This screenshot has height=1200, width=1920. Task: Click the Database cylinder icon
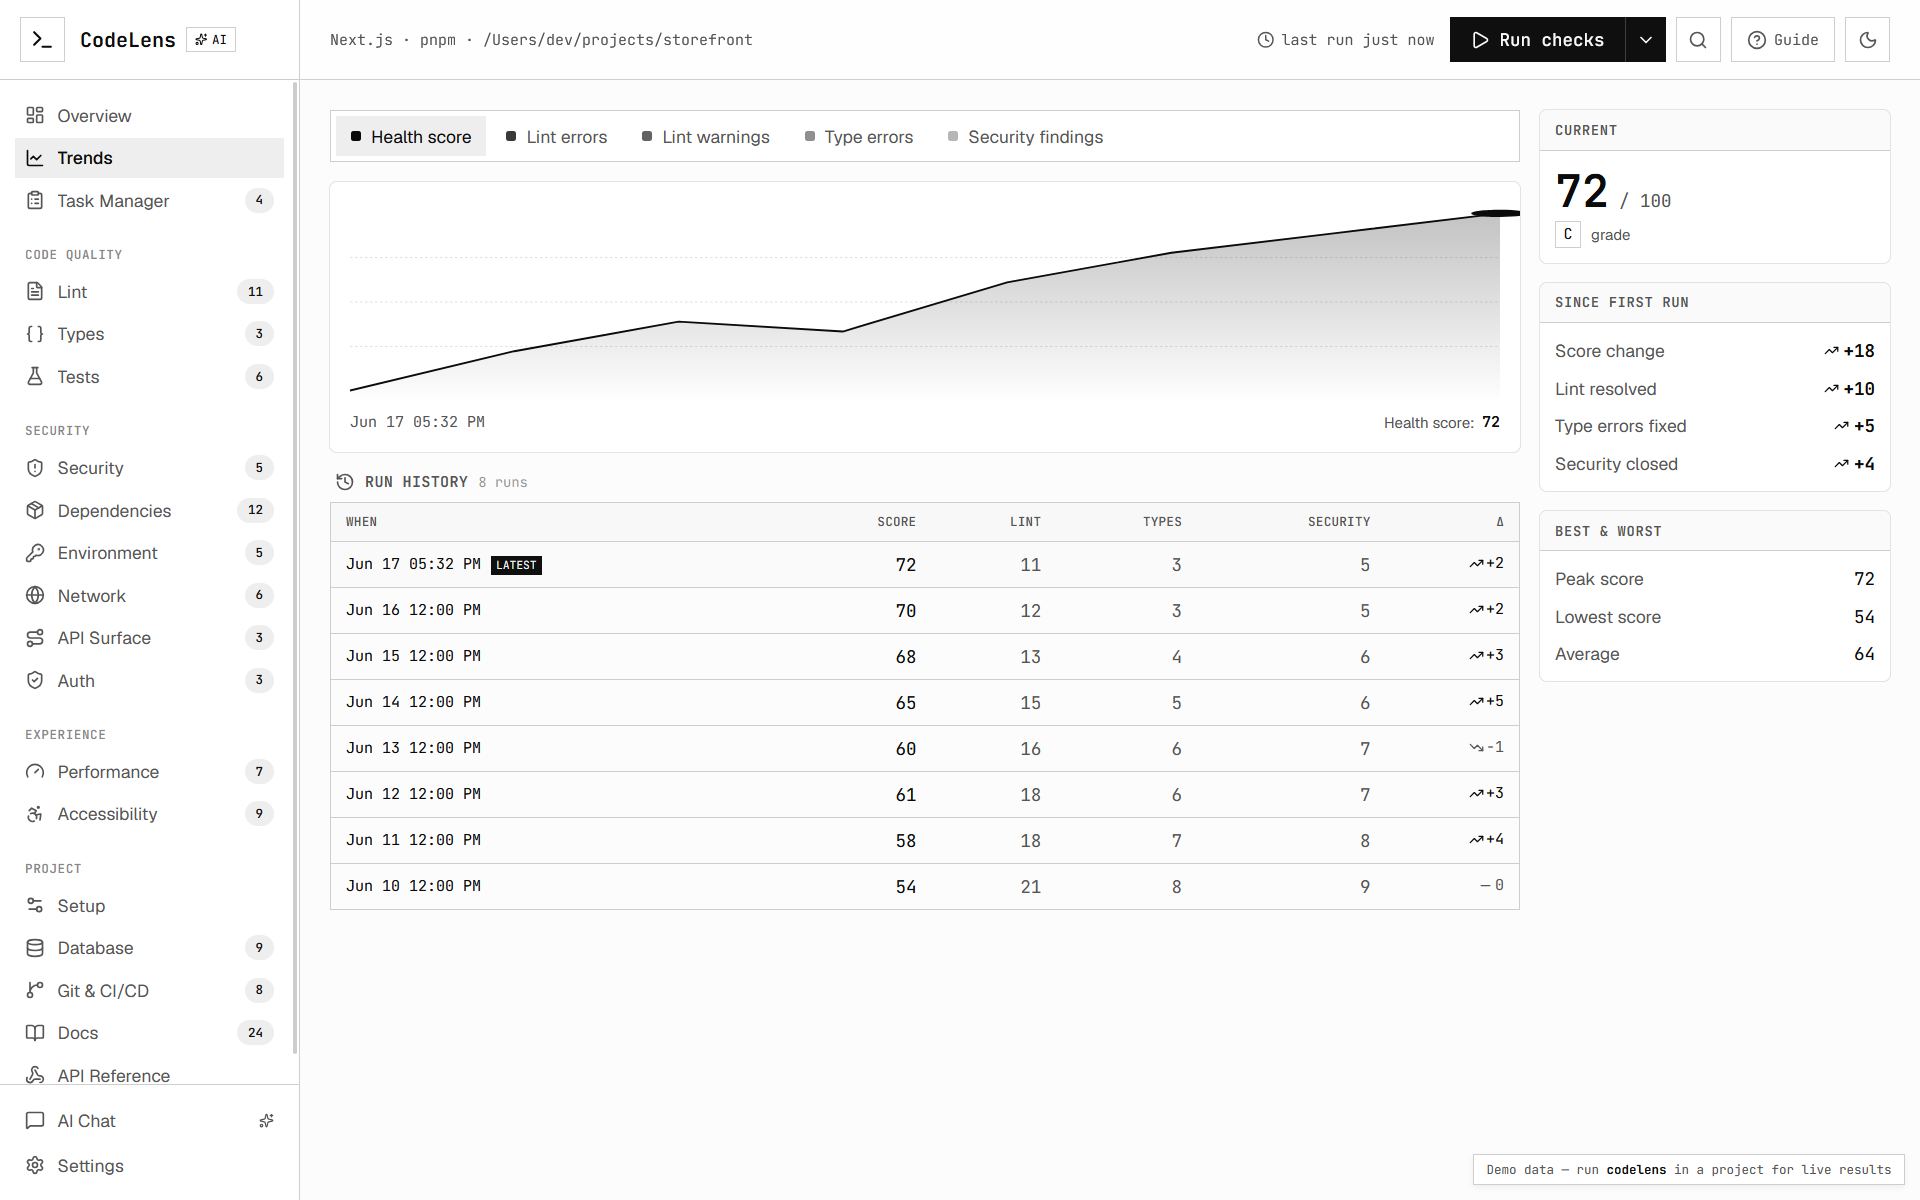35,948
